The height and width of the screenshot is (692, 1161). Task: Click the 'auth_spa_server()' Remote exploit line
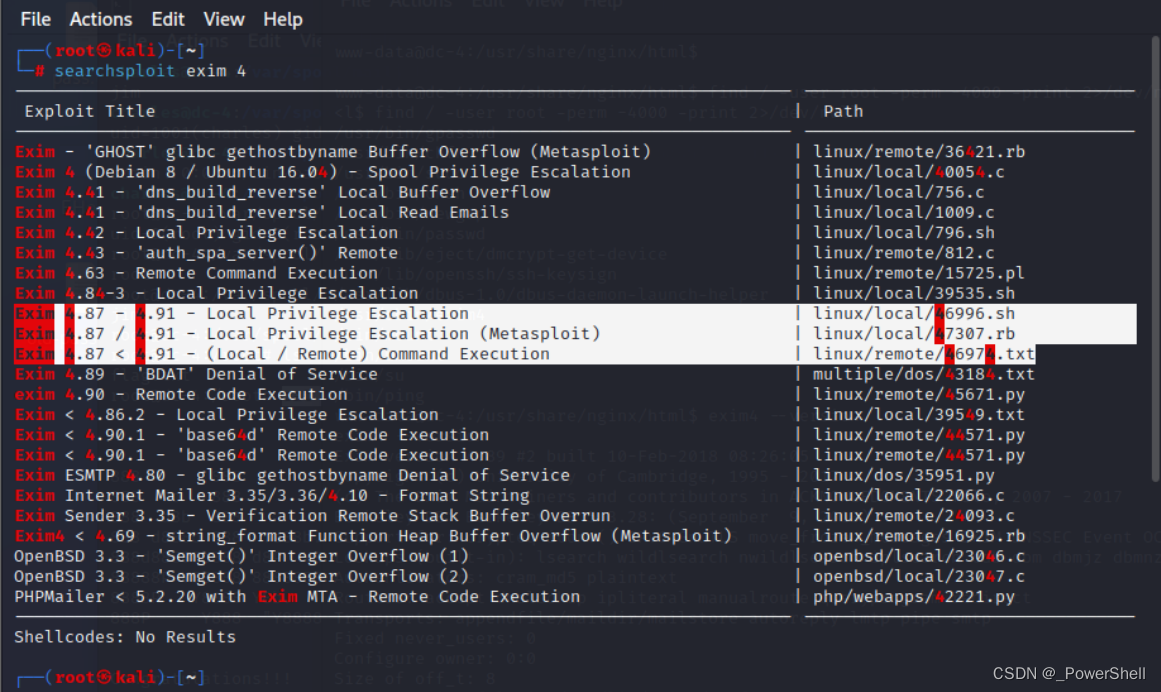(x=206, y=252)
